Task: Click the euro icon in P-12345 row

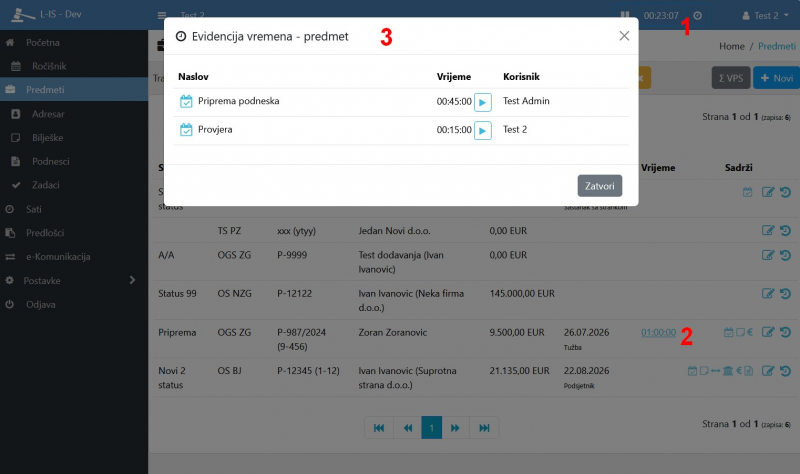Action: coord(739,371)
